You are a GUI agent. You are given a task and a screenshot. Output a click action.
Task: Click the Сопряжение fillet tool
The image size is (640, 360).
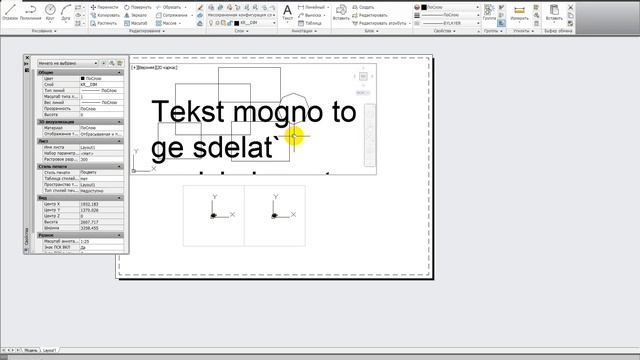171,15
